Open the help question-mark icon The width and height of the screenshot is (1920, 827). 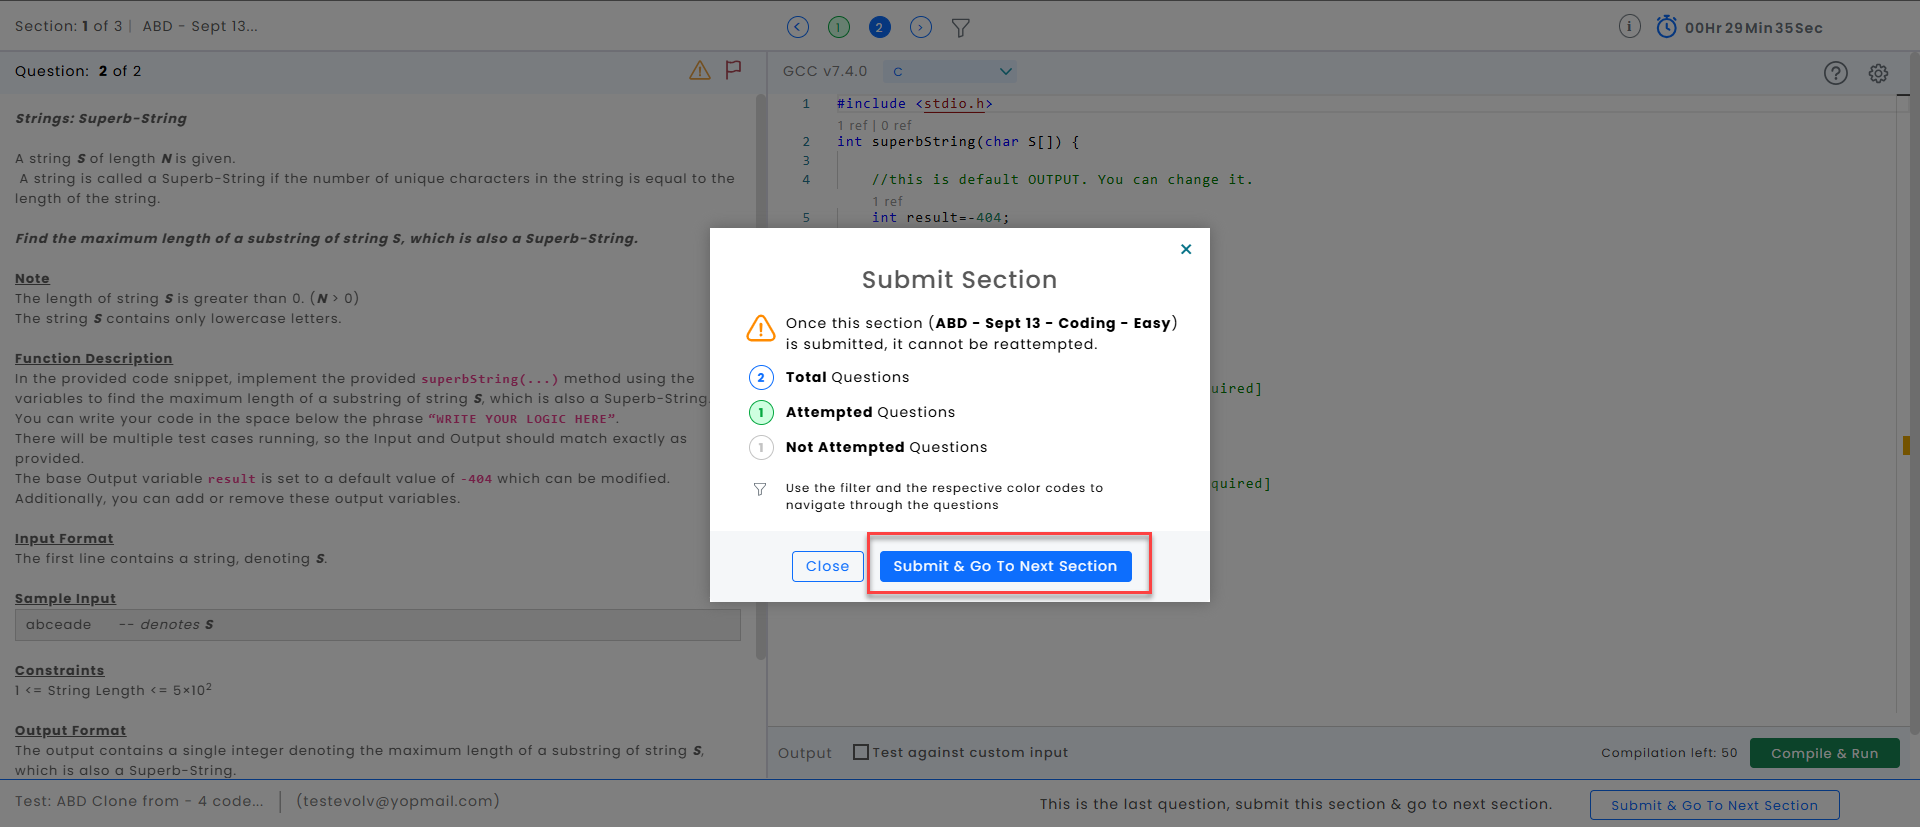1836,73
